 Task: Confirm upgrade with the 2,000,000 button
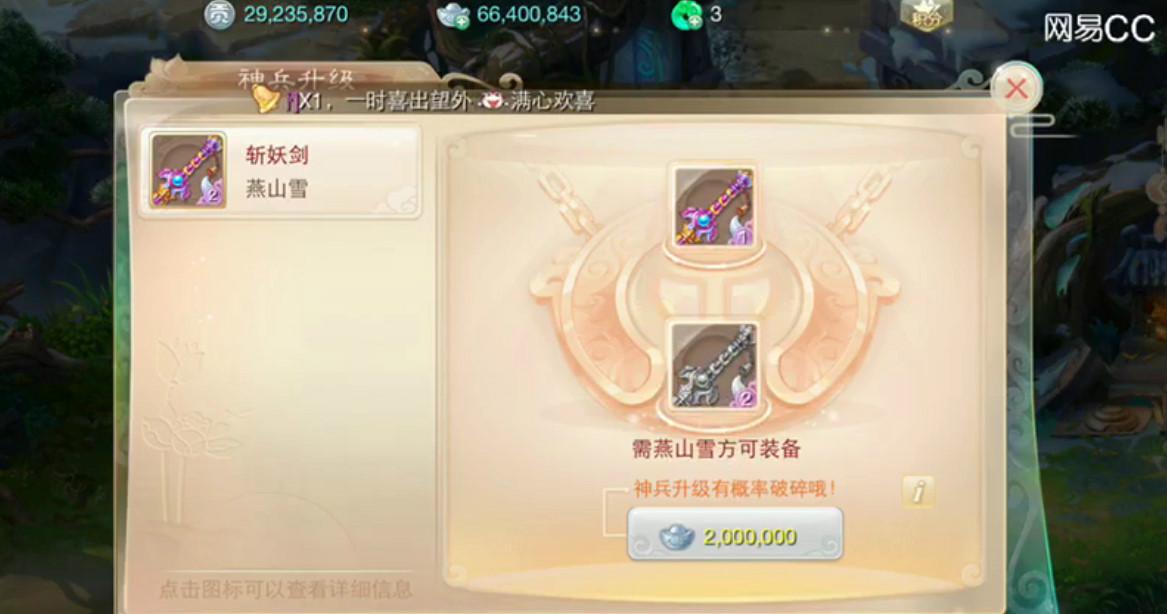[x=735, y=534]
